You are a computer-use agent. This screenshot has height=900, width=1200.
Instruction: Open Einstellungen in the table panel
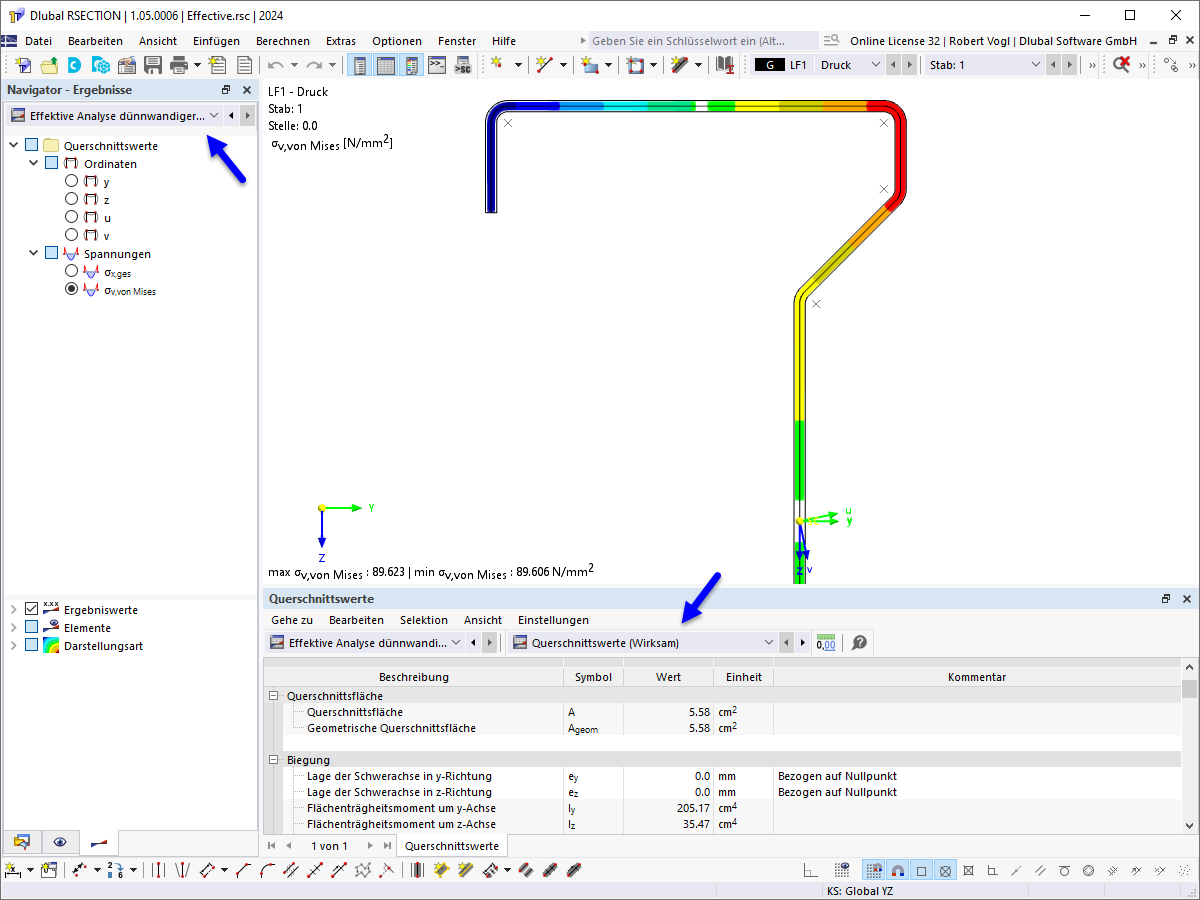553,620
